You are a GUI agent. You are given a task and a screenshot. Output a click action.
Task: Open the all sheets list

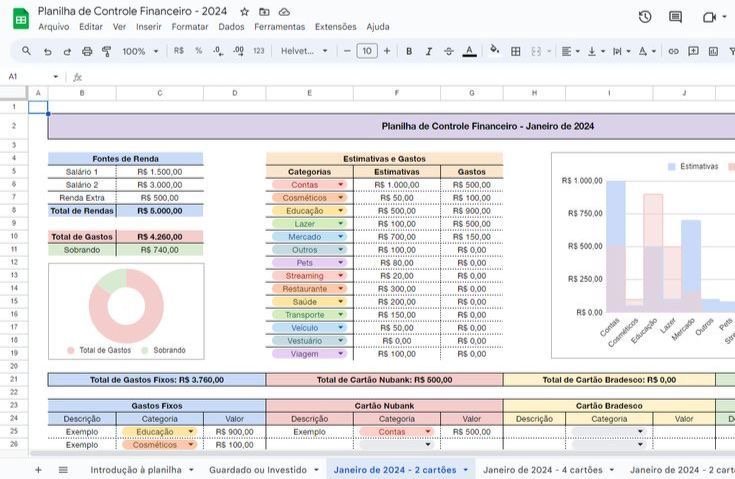(x=63, y=470)
